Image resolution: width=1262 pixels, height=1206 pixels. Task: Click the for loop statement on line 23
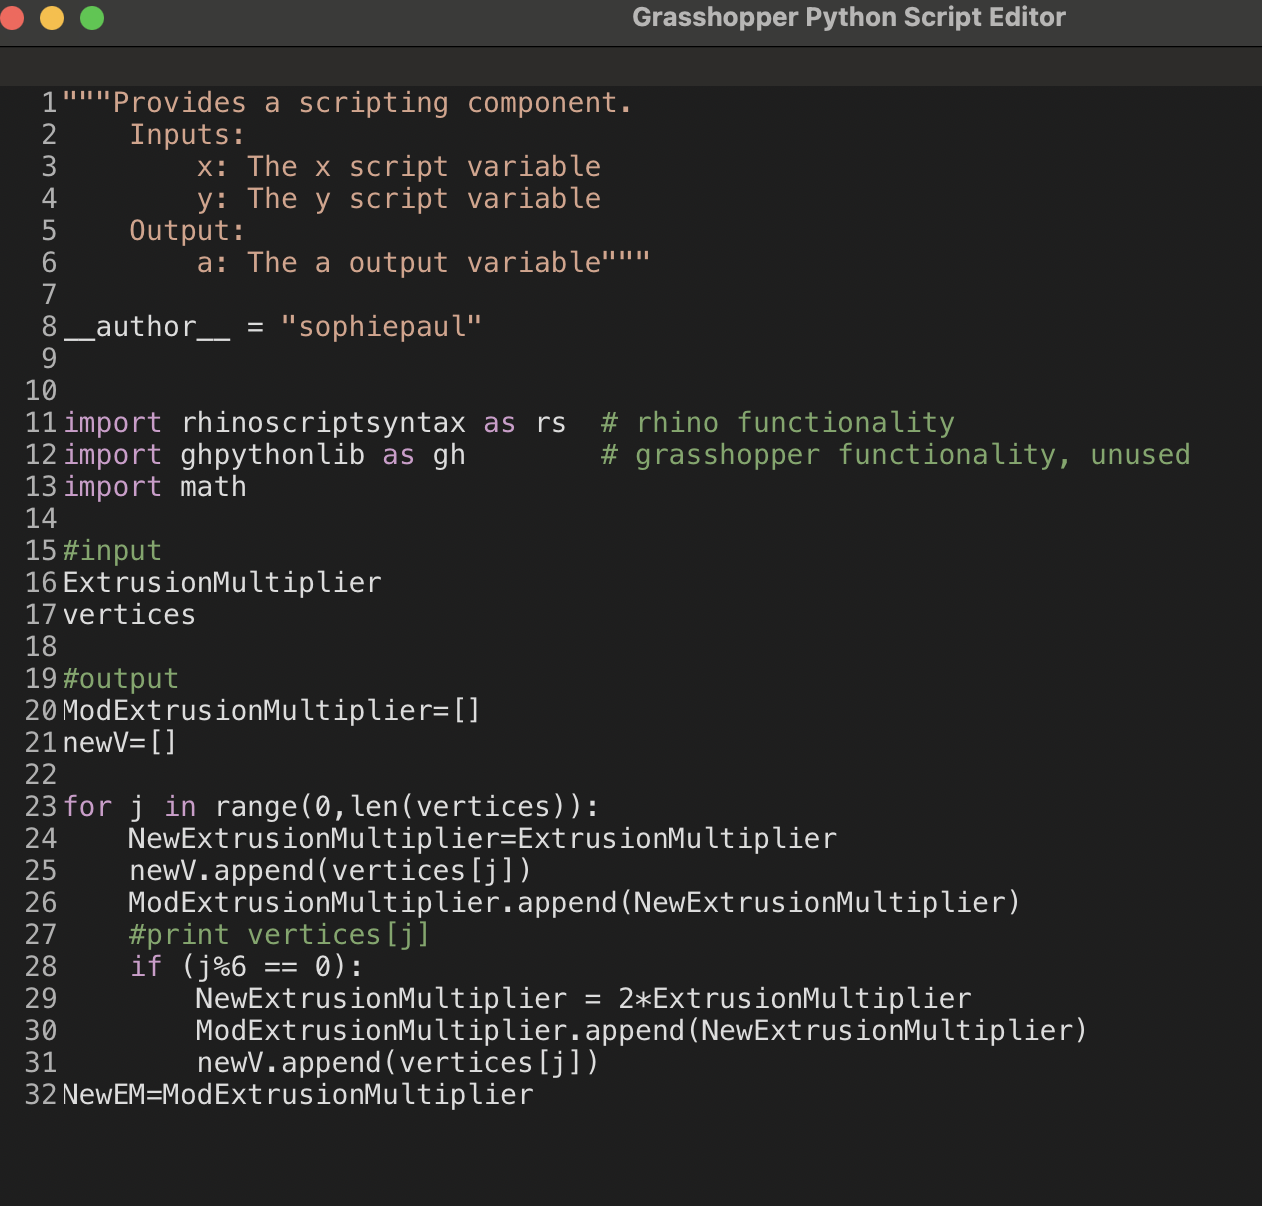click(330, 806)
